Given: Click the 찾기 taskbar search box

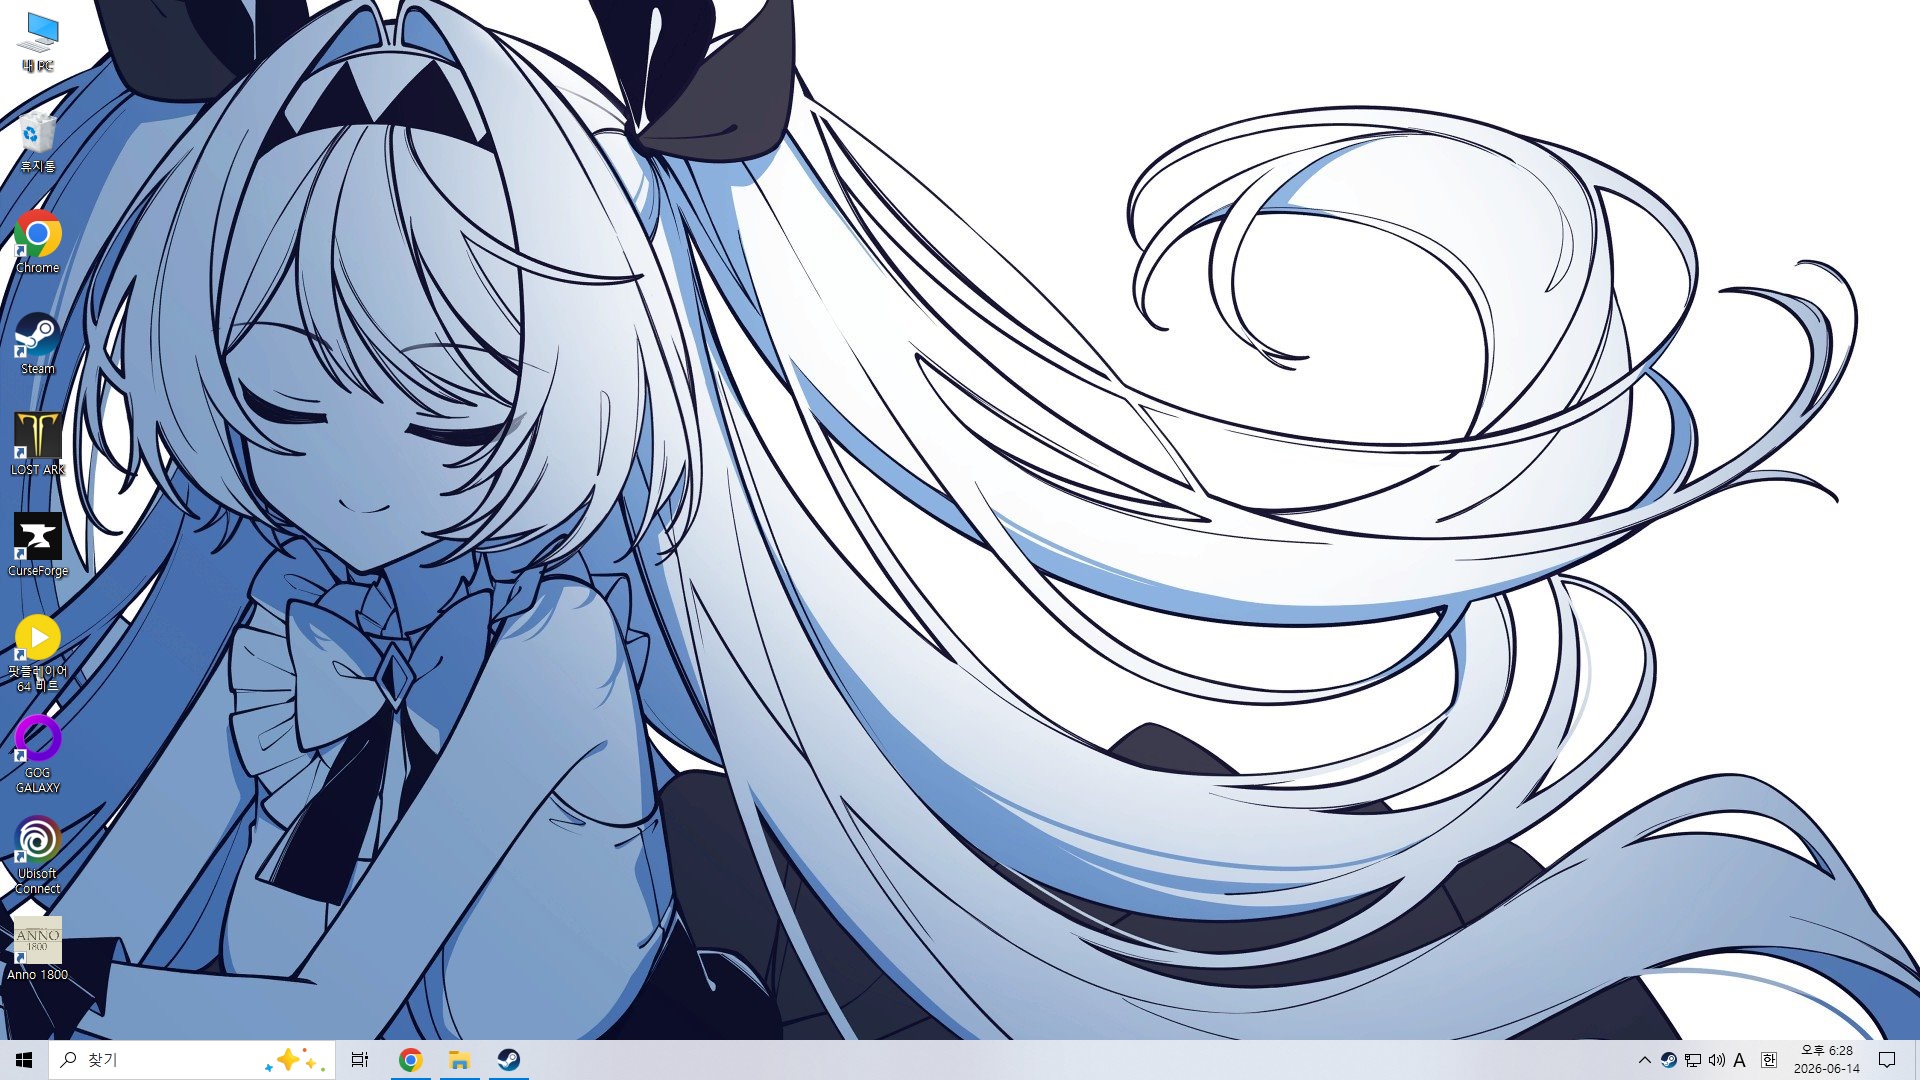Looking at the screenshot, I should pos(191,1060).
